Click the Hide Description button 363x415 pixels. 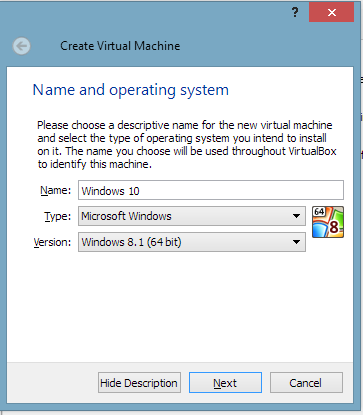(x=139, y=383)
